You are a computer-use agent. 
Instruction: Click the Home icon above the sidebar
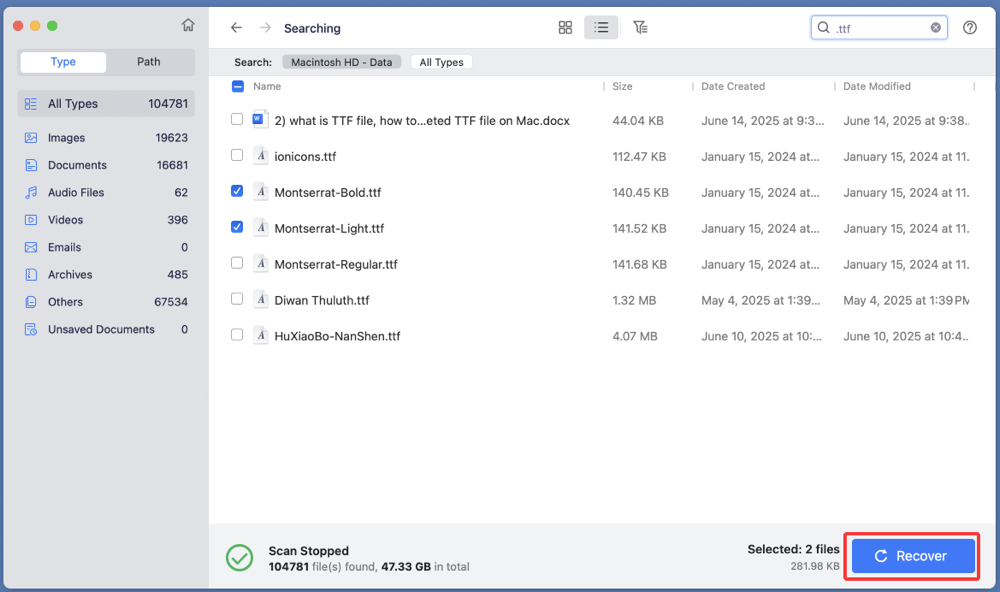[x=188, y=25]
